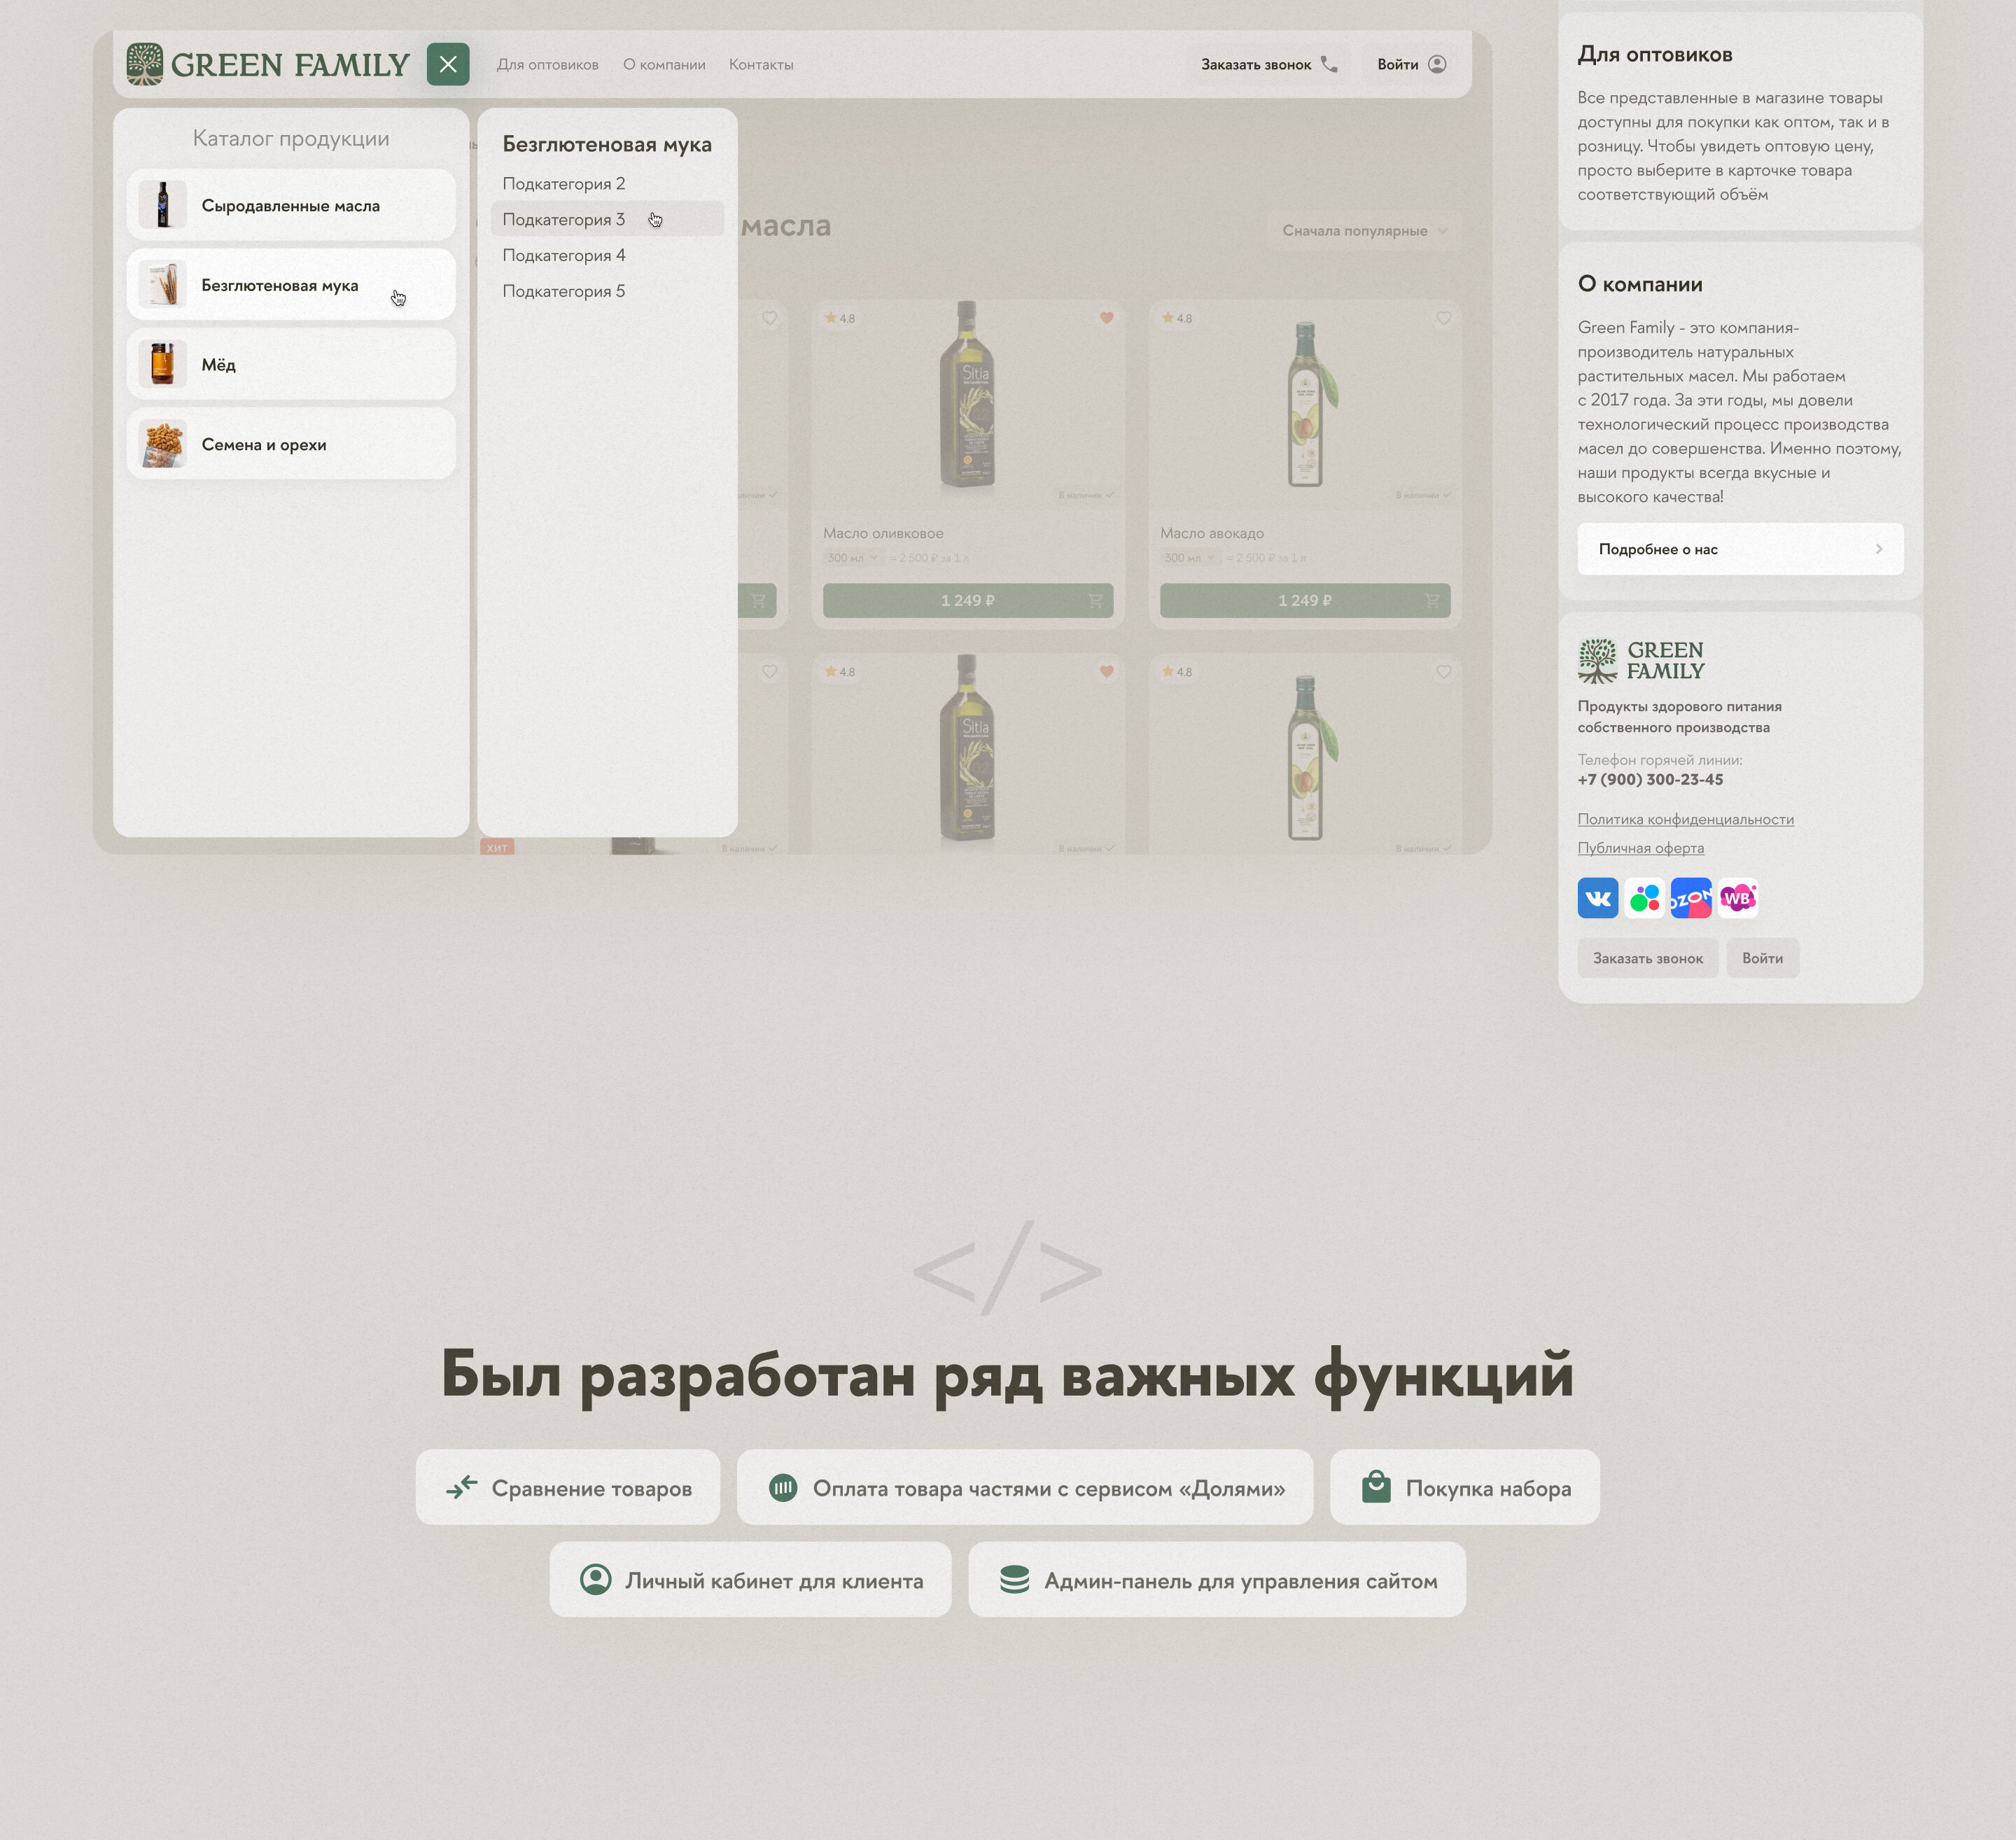
Task: Toggle favorite heart on second-row olive oil card
Action: 1106,672
